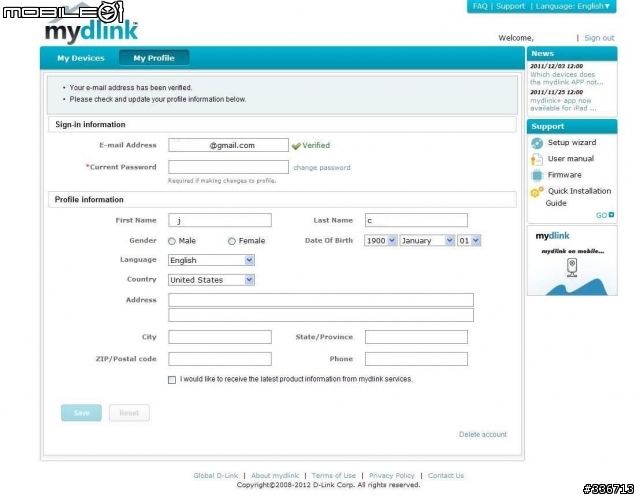Click the Contact Us footer link
This screenshot has width=640, height=497.
tap(446, 476)
